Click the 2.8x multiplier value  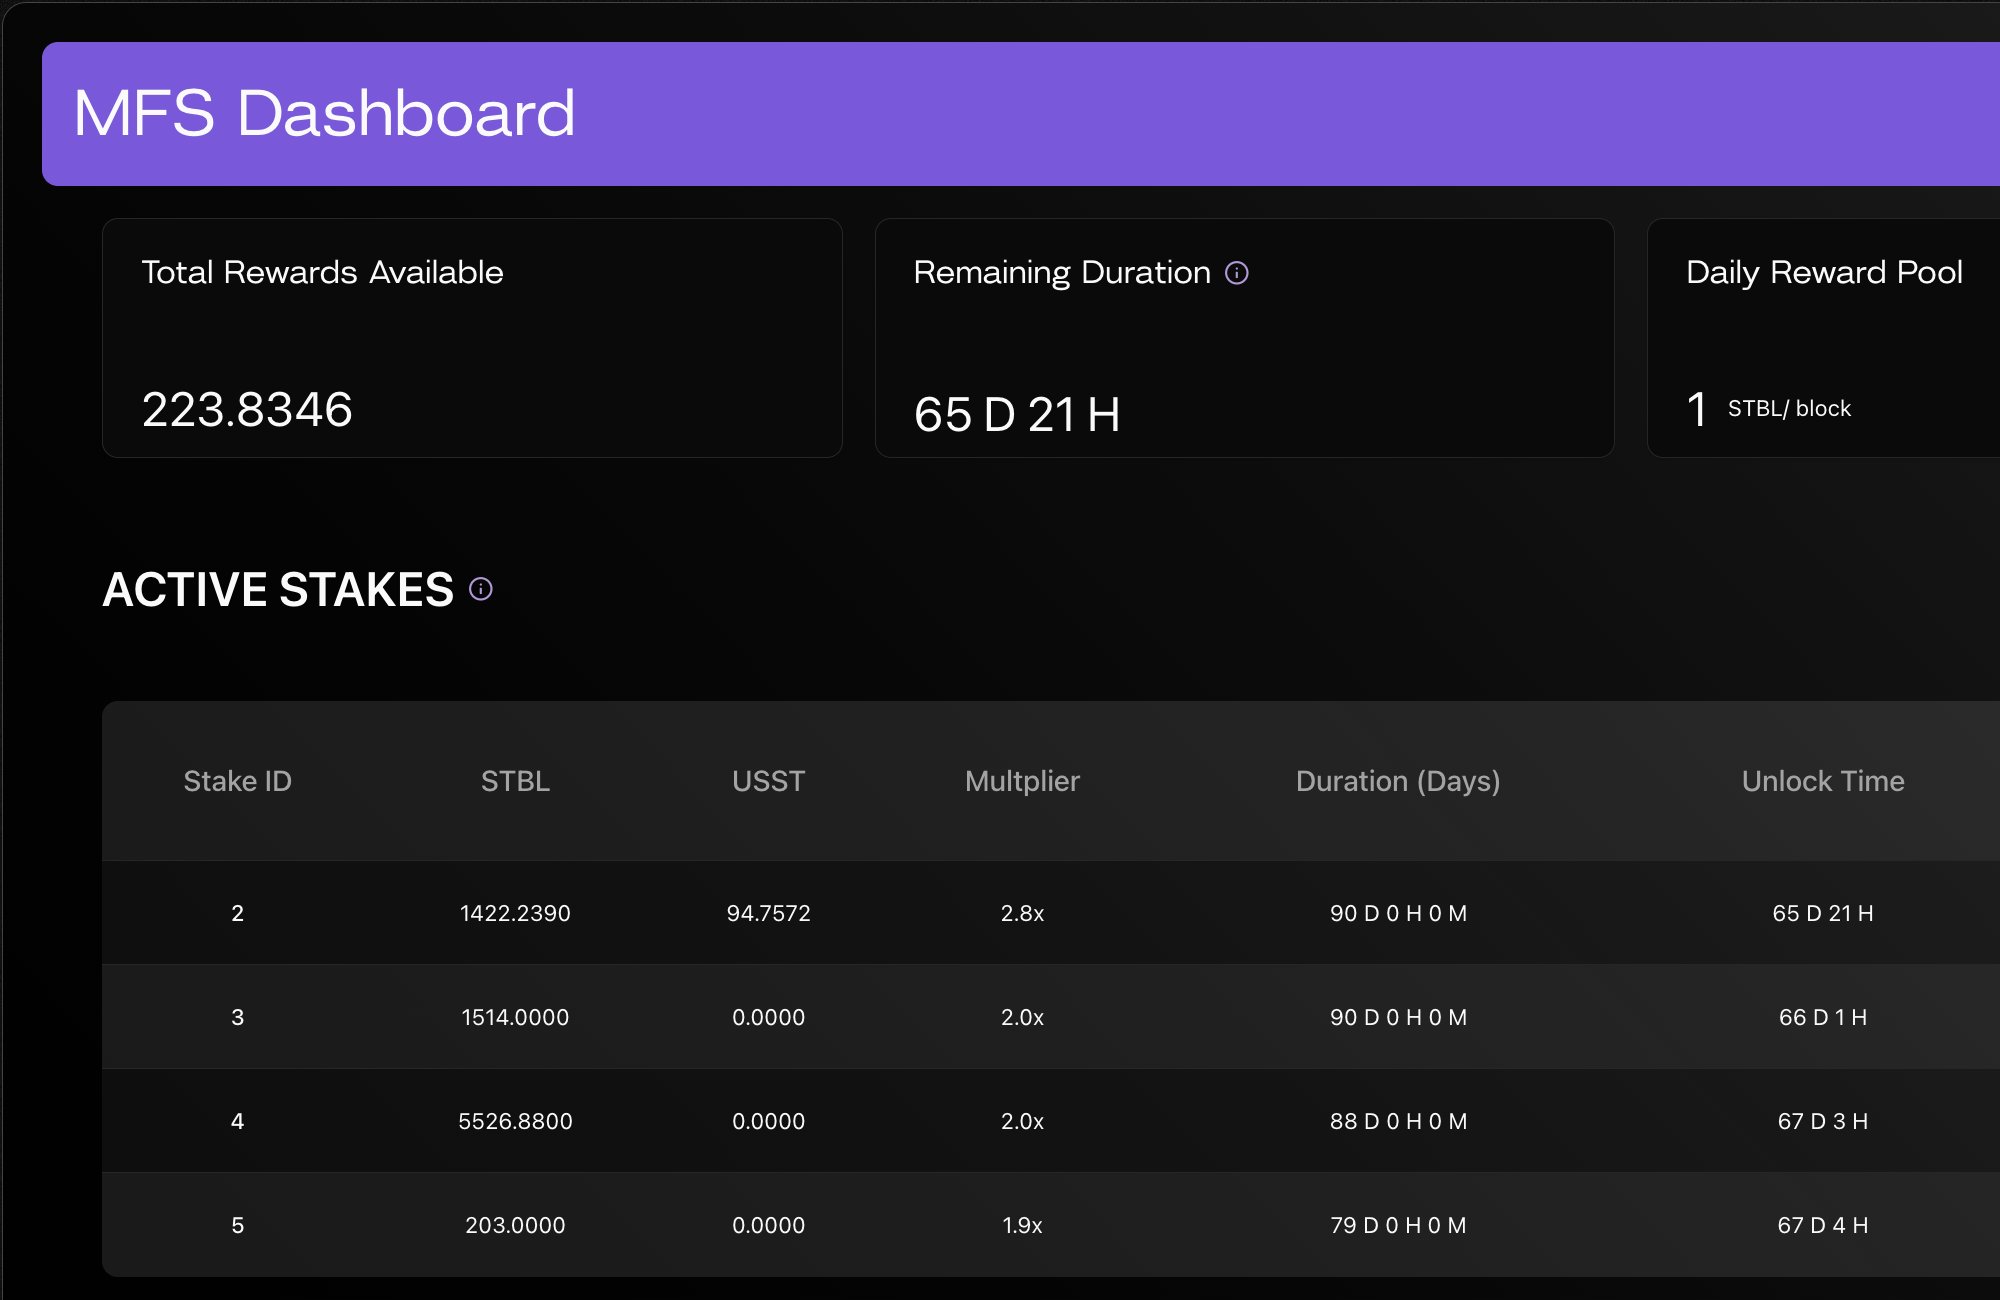tap(1022, 913)
